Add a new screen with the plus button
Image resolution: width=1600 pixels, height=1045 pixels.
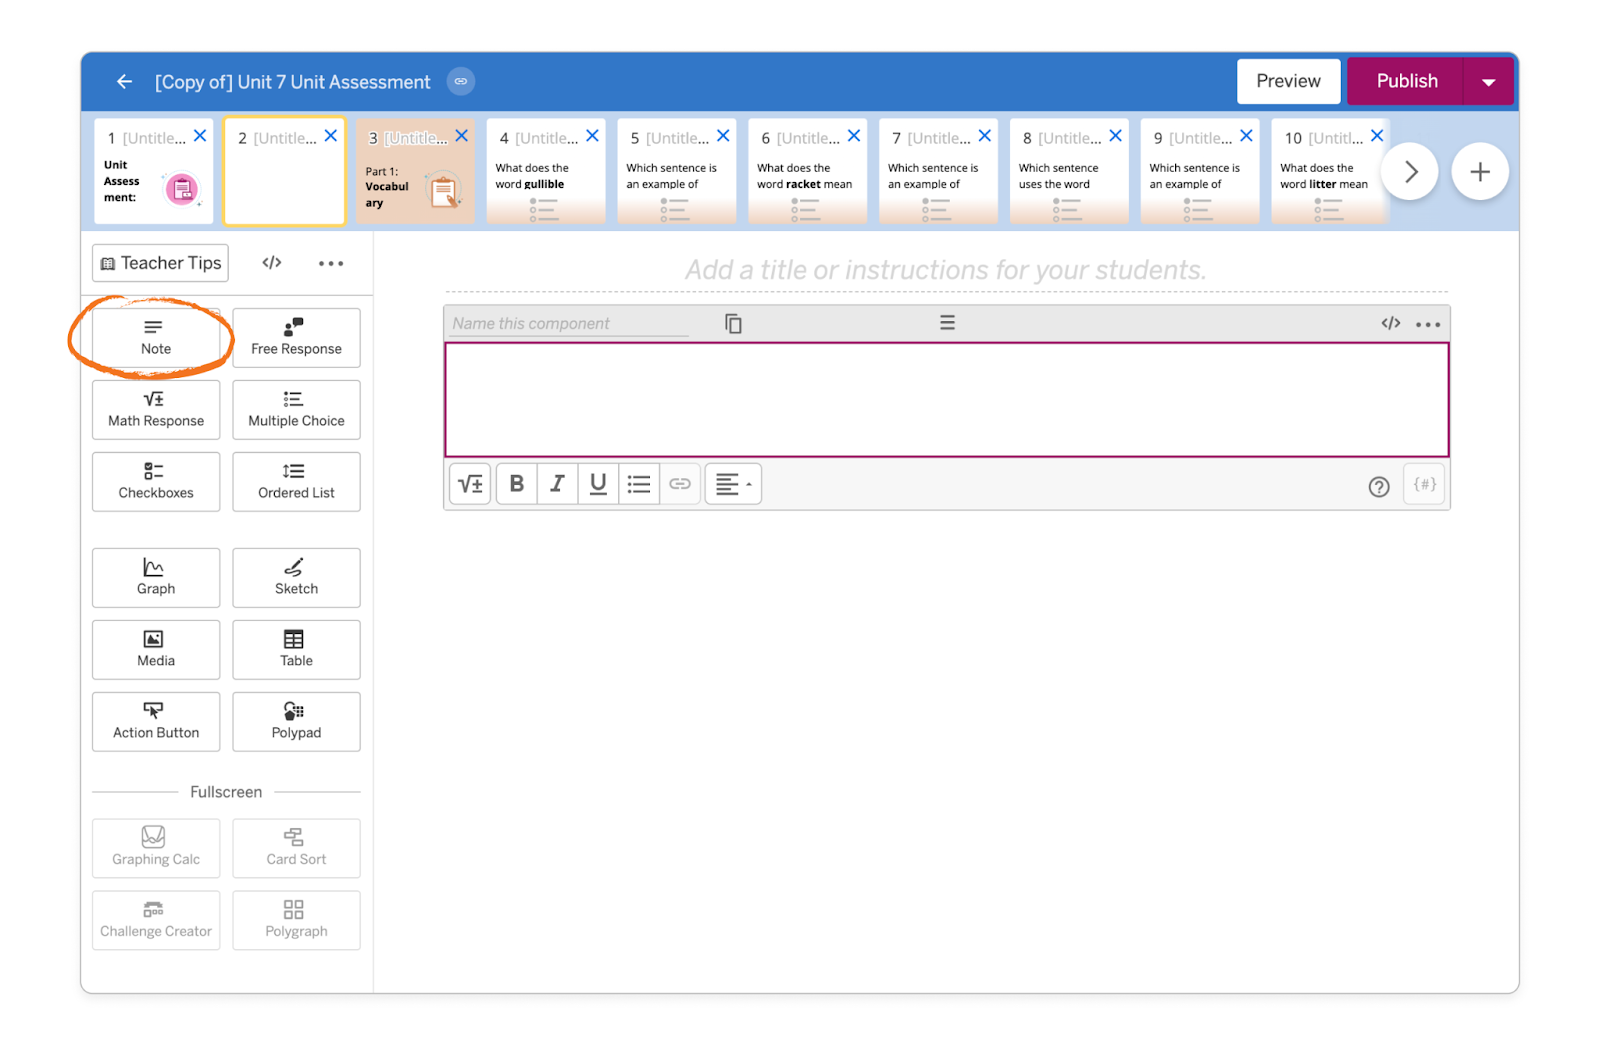coord(1480,171)
